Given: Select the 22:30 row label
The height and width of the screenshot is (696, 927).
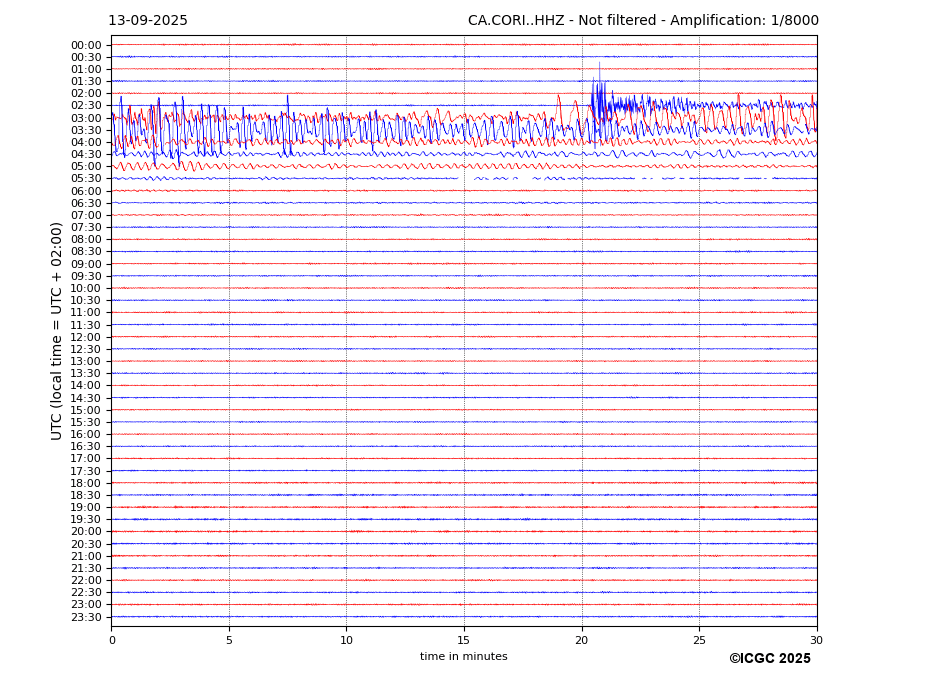Looking at the screenshot, I should point(86,593).
